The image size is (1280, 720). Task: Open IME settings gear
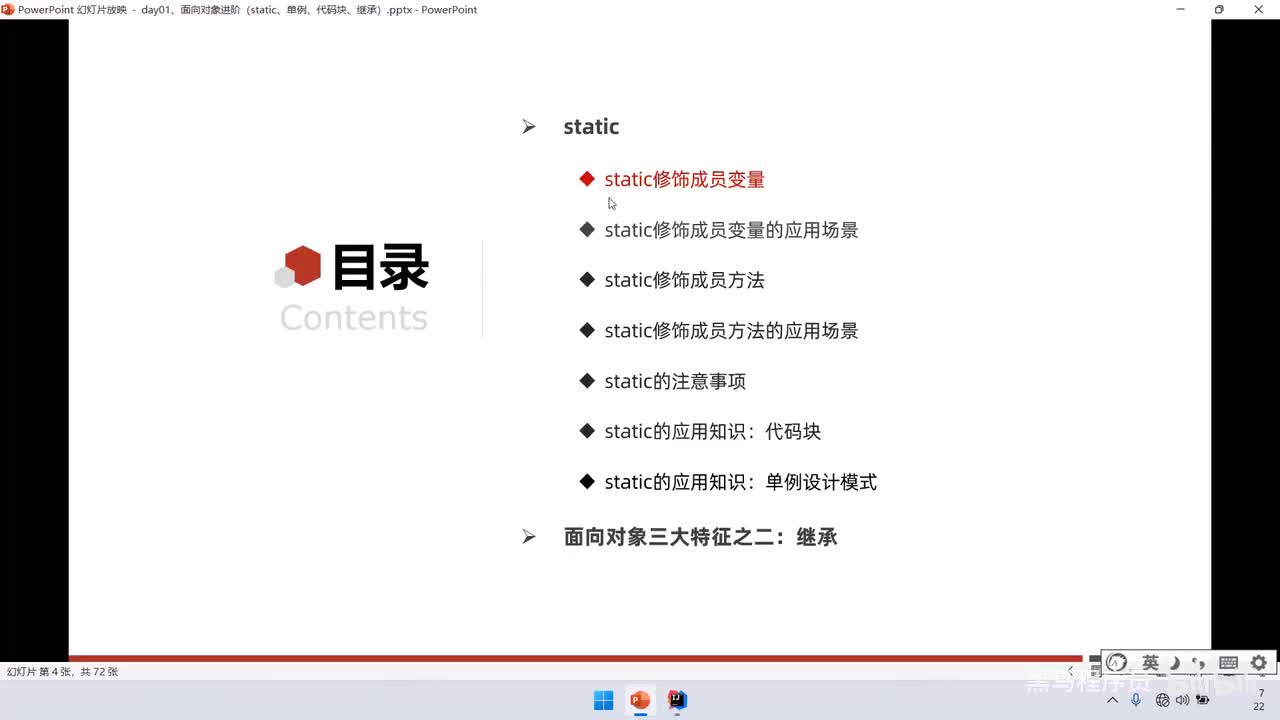click(1258, 663)
